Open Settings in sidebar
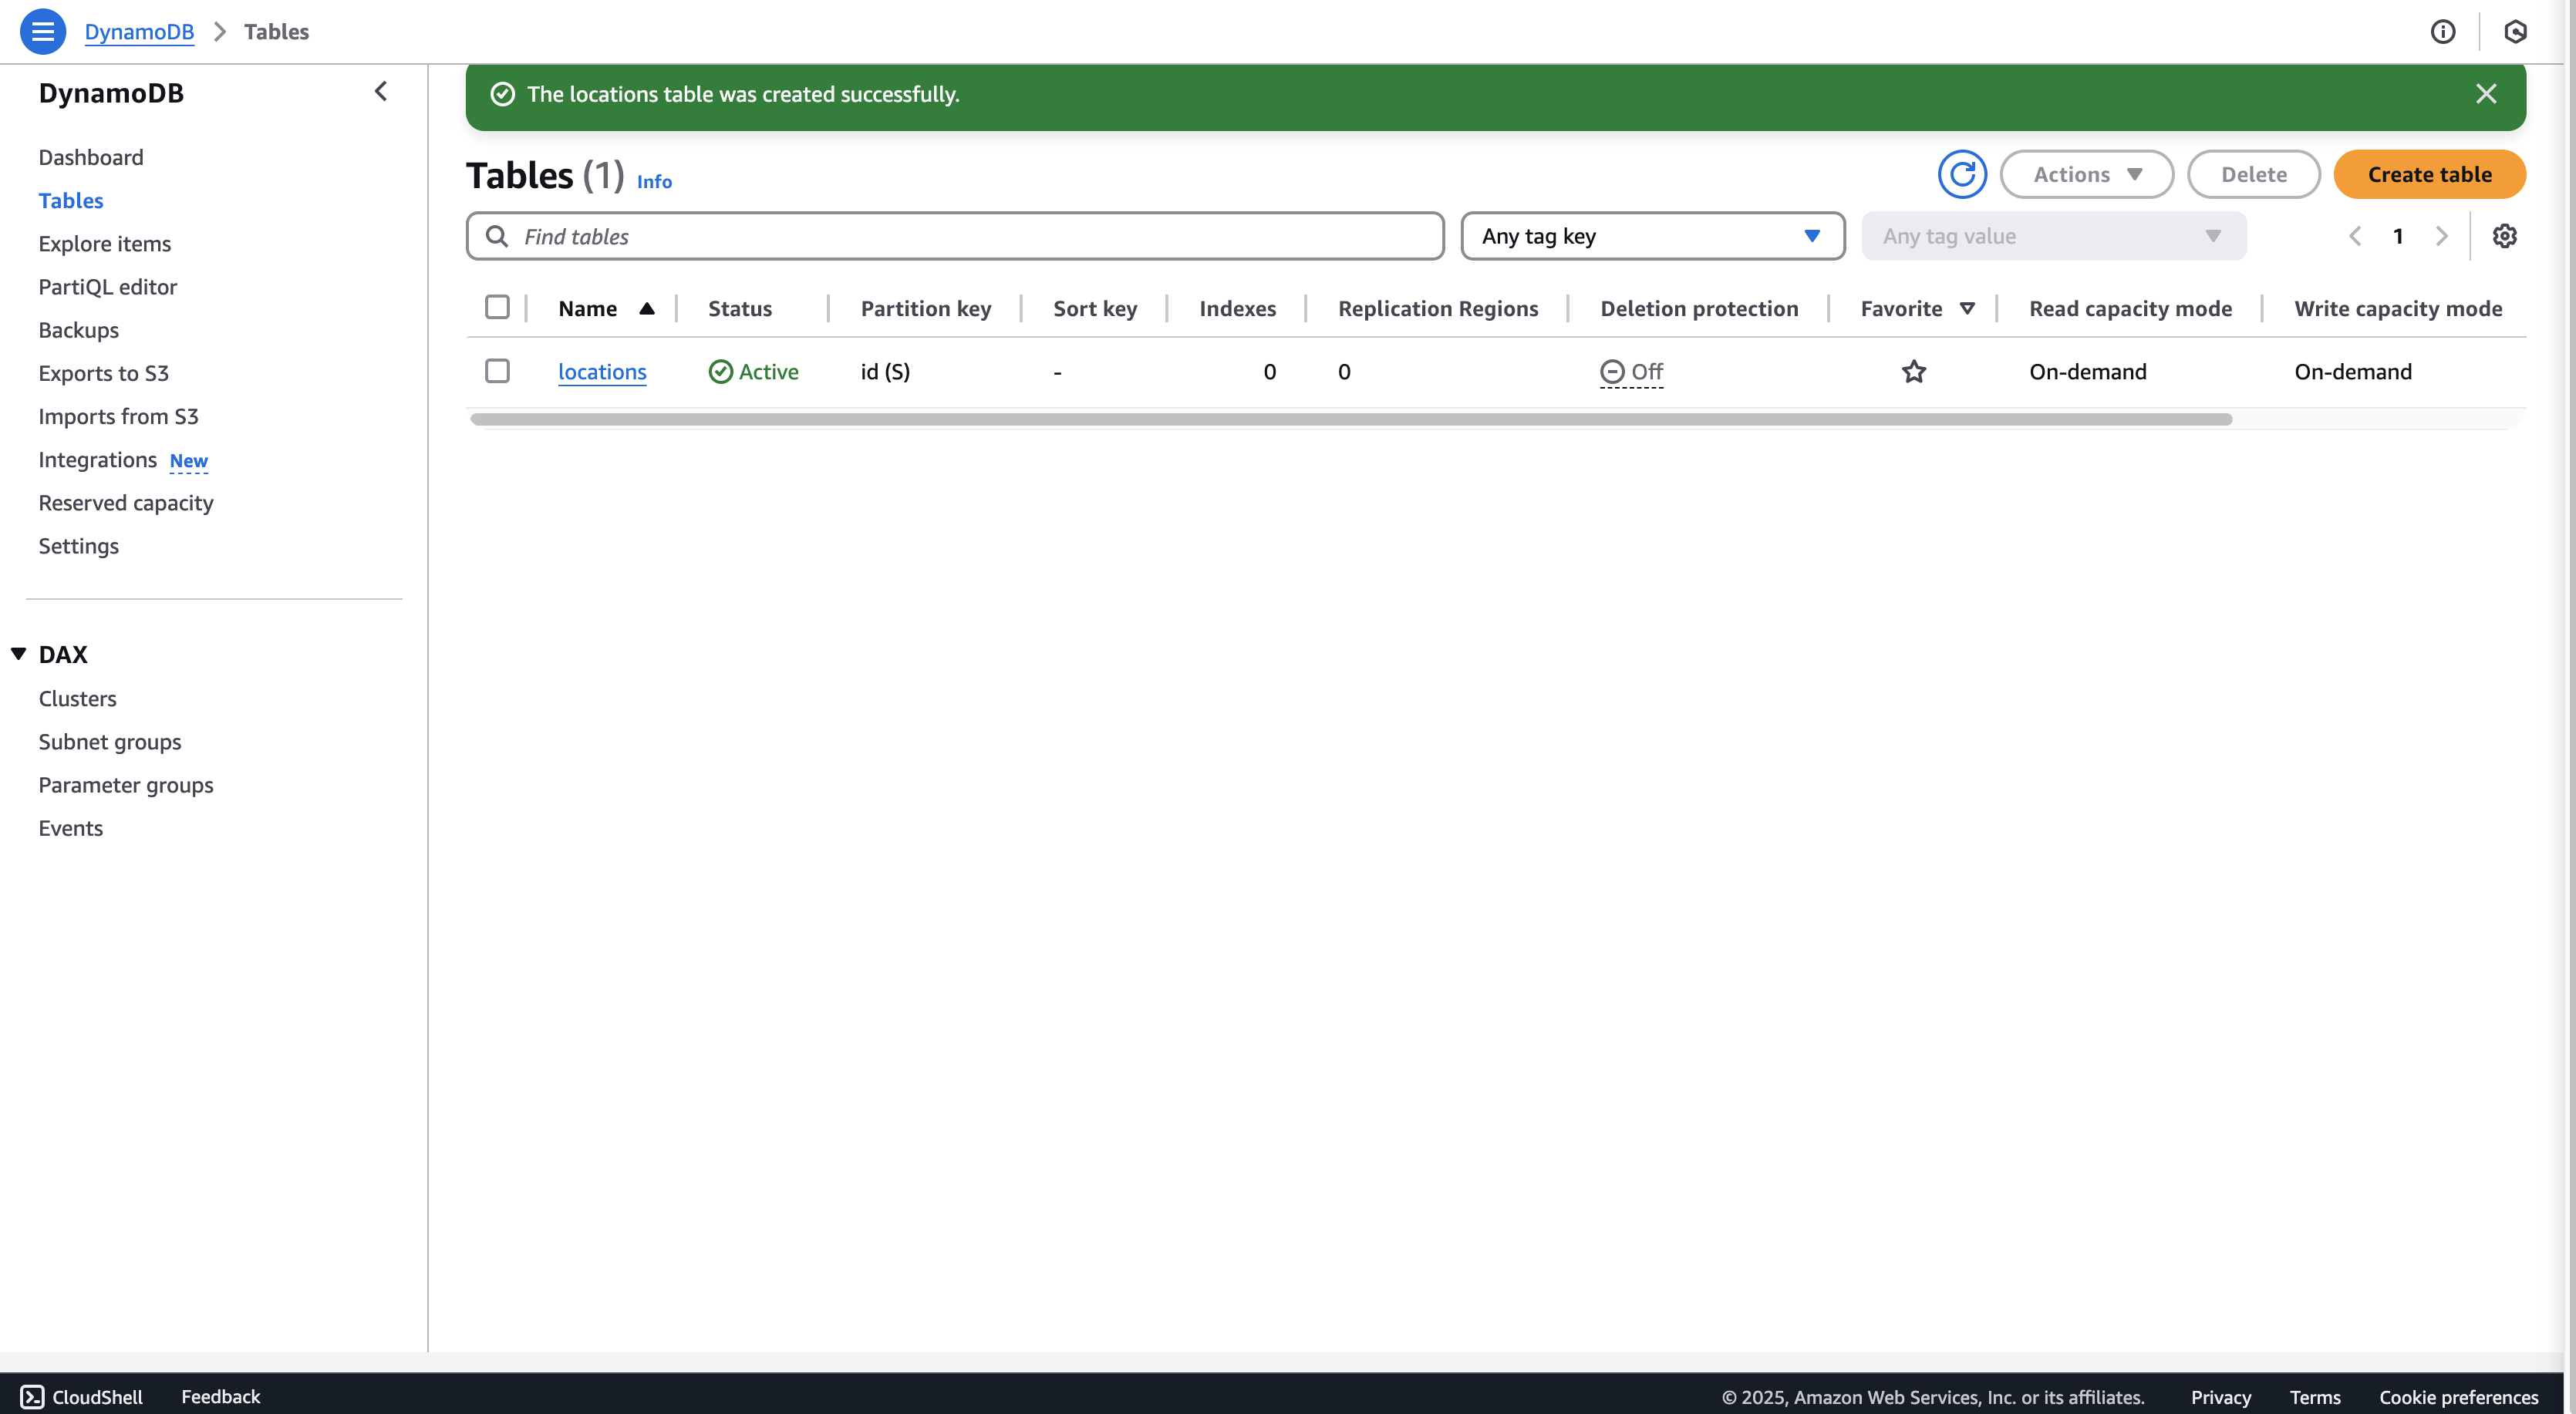The height and width of the screenshot is (1414, 2576). (x=79, y=546)
